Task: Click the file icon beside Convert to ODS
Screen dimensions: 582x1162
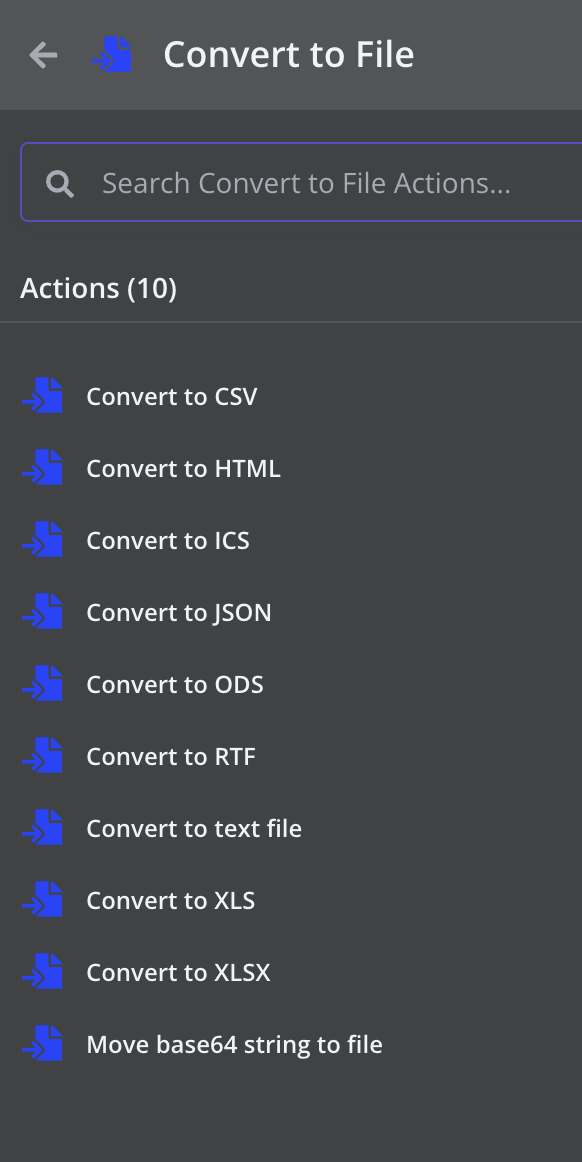Action: (x=42, y=683)
